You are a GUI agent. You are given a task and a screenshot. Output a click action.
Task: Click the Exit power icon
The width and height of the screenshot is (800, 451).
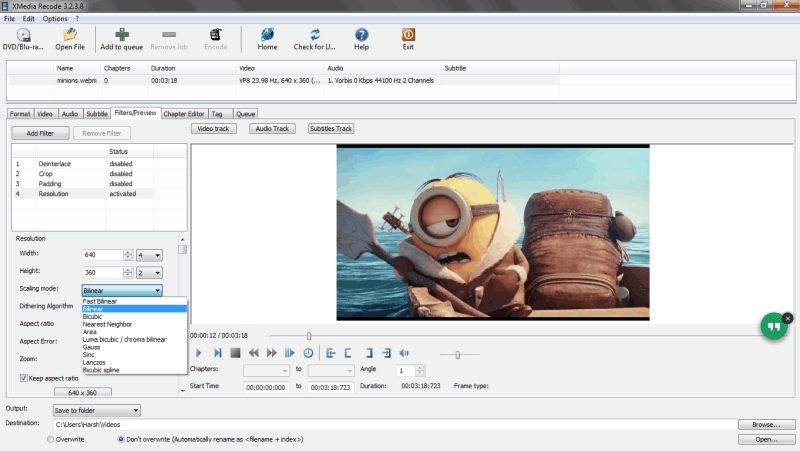pos(408,35)
